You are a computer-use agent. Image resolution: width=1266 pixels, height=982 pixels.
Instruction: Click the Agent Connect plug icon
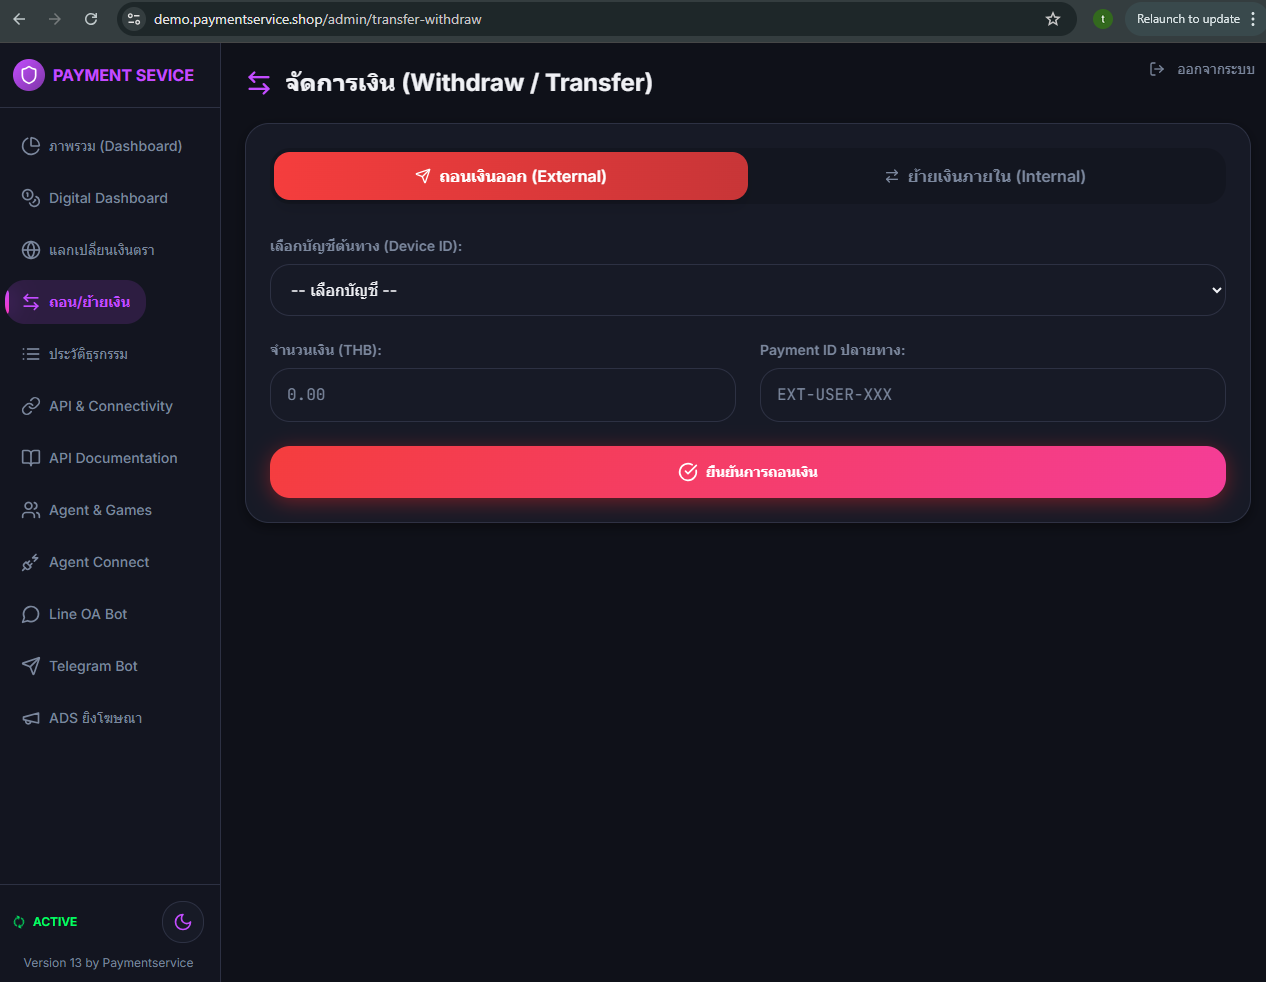click(x=31, y=562)
